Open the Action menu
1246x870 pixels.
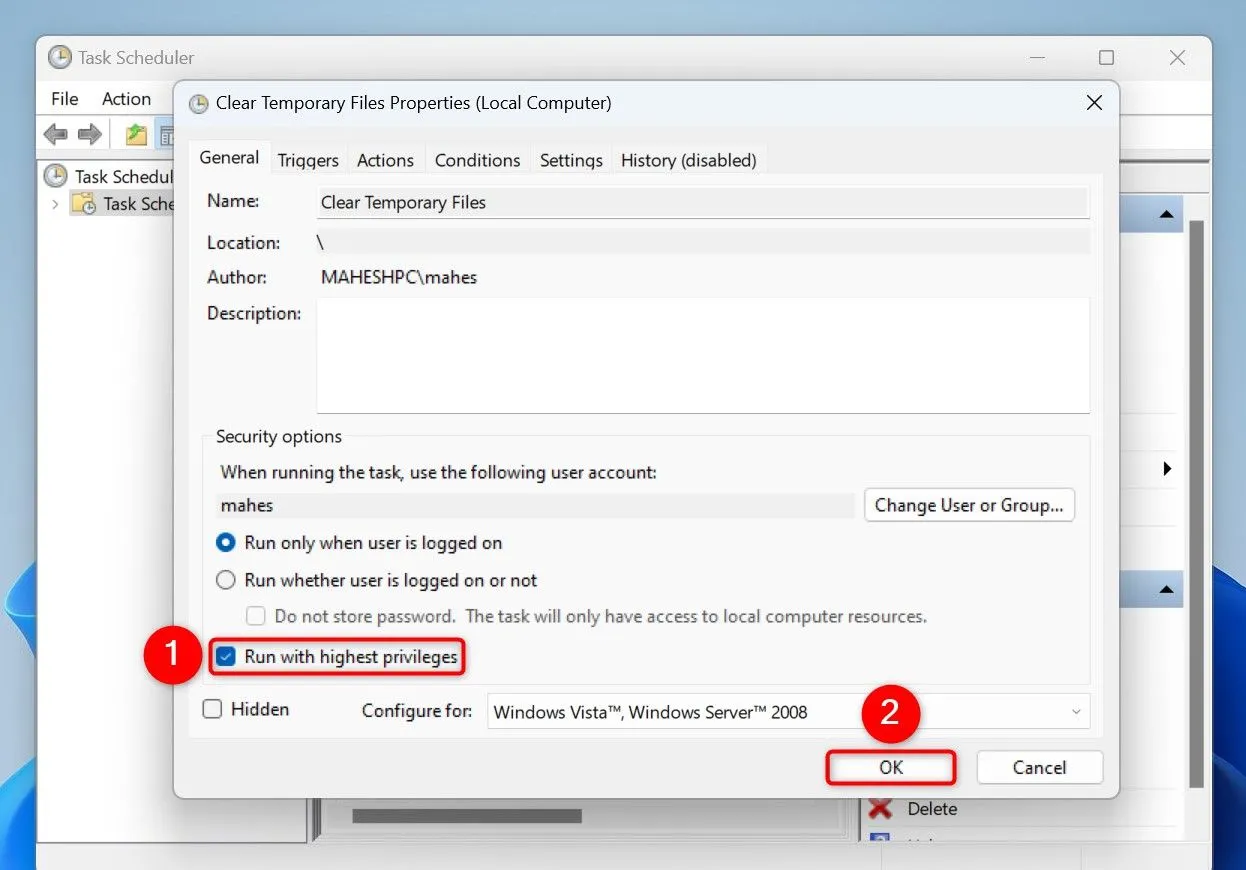(126, 98)
